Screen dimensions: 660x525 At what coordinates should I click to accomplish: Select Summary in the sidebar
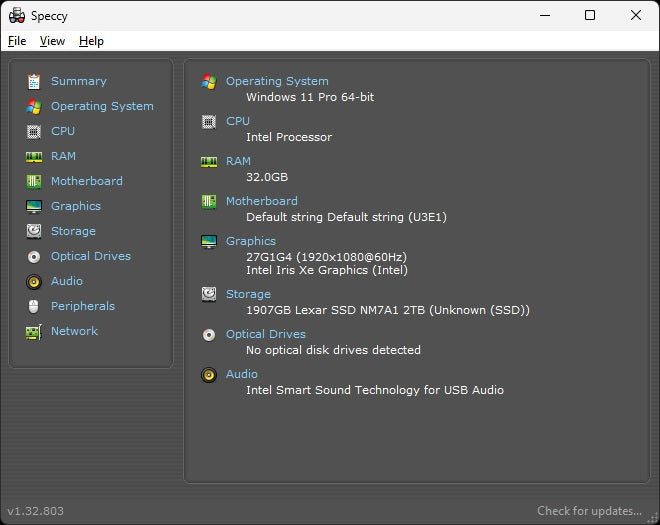point(79,81)
